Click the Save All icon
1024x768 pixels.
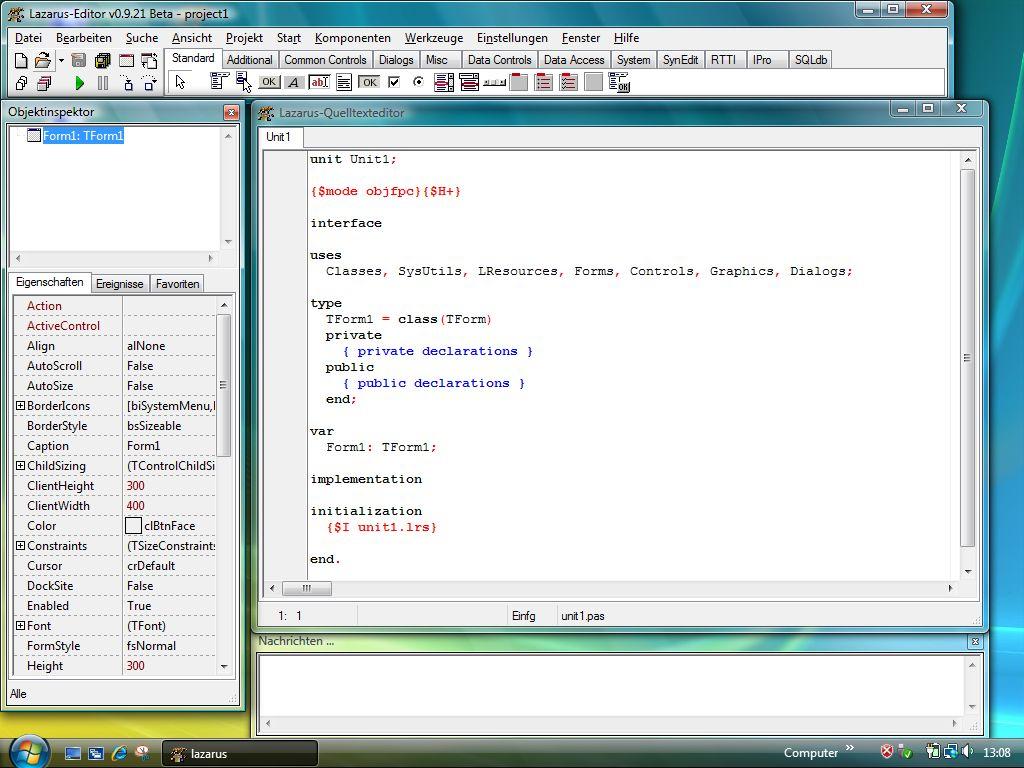pyautogui.click(x=103, y=61)
